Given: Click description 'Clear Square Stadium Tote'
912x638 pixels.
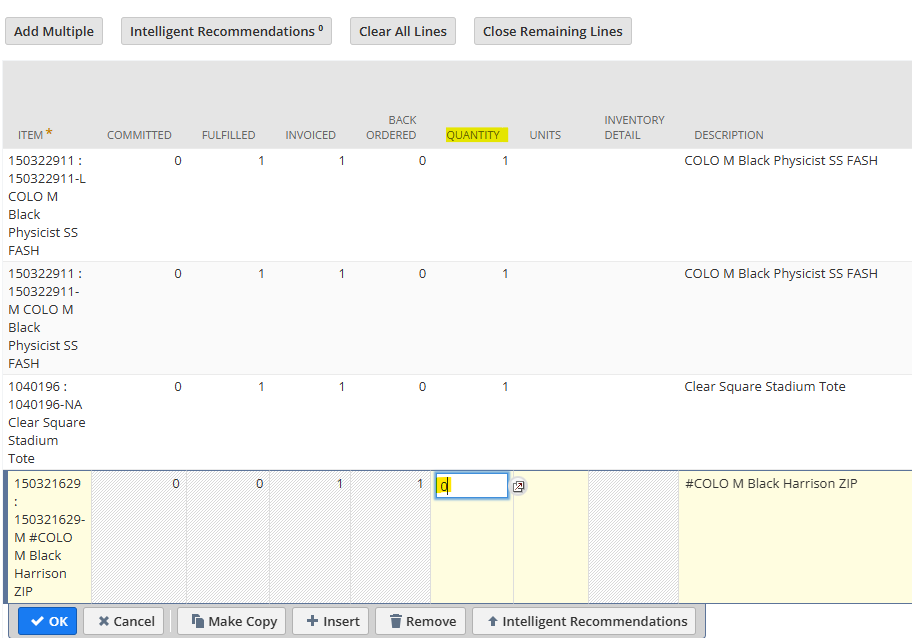Looking at the screenshot, I should [x=765, y=387].
